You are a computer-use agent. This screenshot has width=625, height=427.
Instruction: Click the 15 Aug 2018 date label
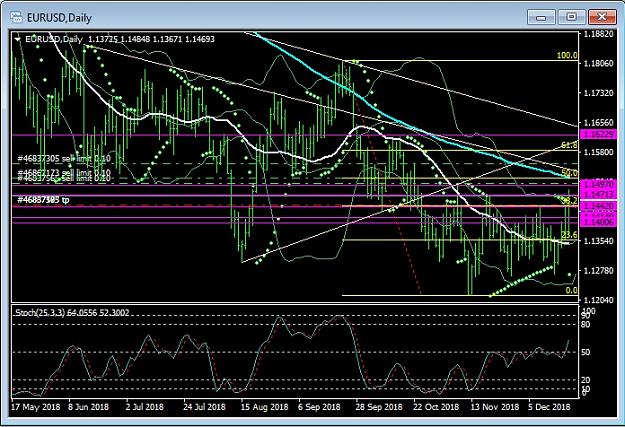[x=264, y=407]
